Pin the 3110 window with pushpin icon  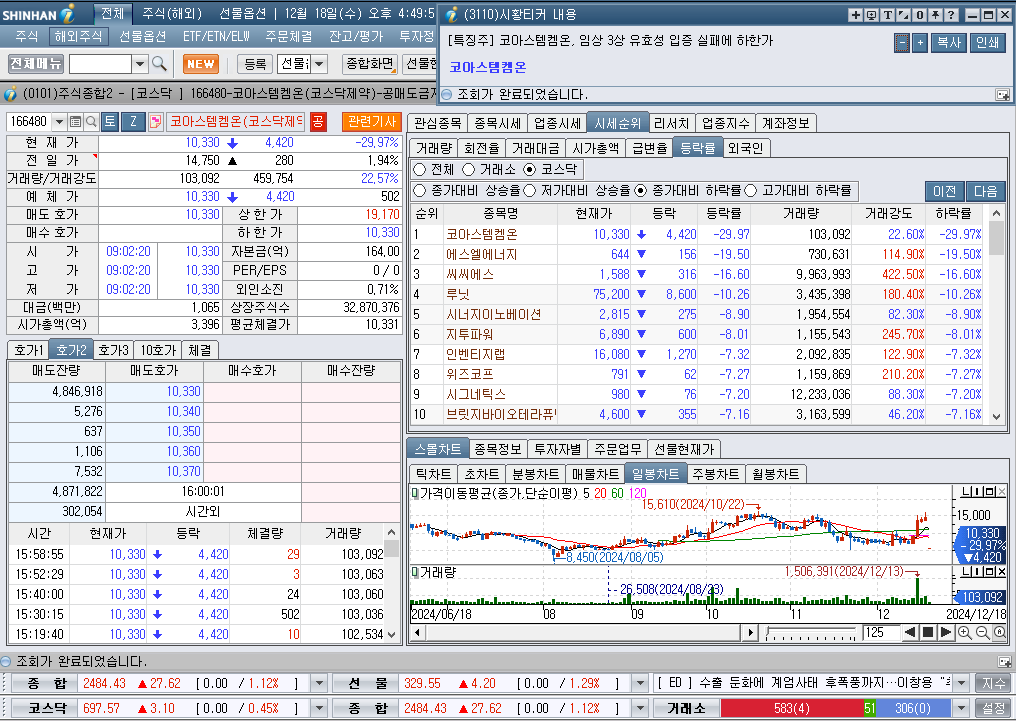(x=935, y=14)
